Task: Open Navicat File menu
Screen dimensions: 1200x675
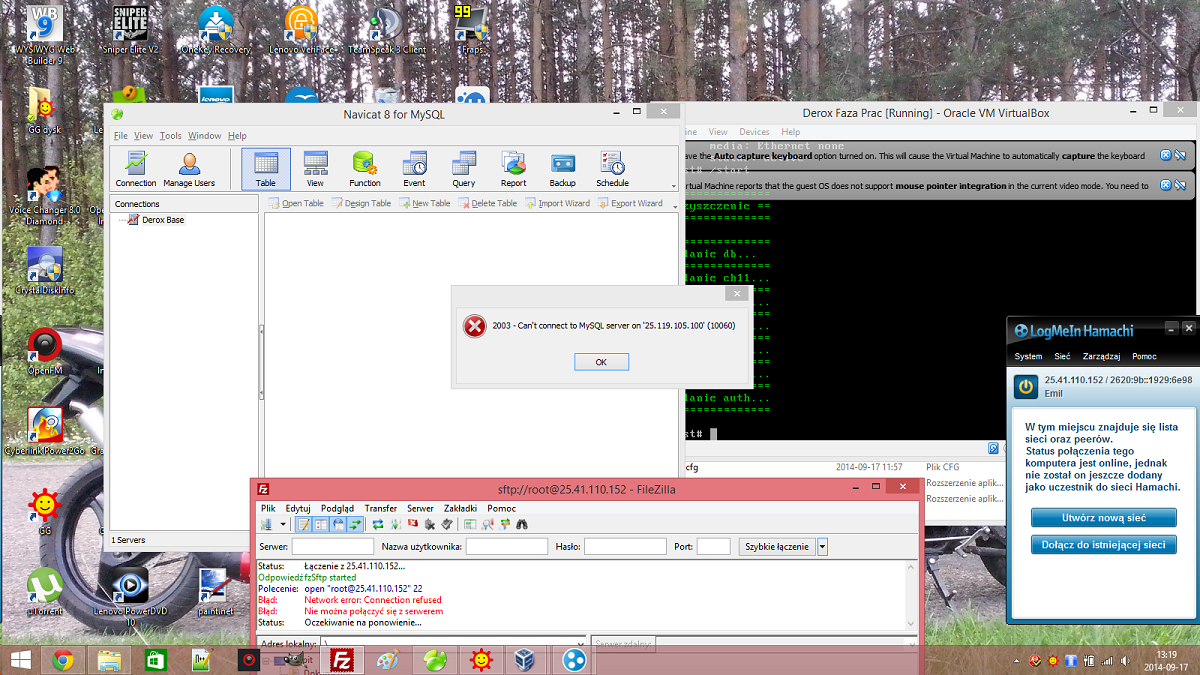Action: point(120,136)
